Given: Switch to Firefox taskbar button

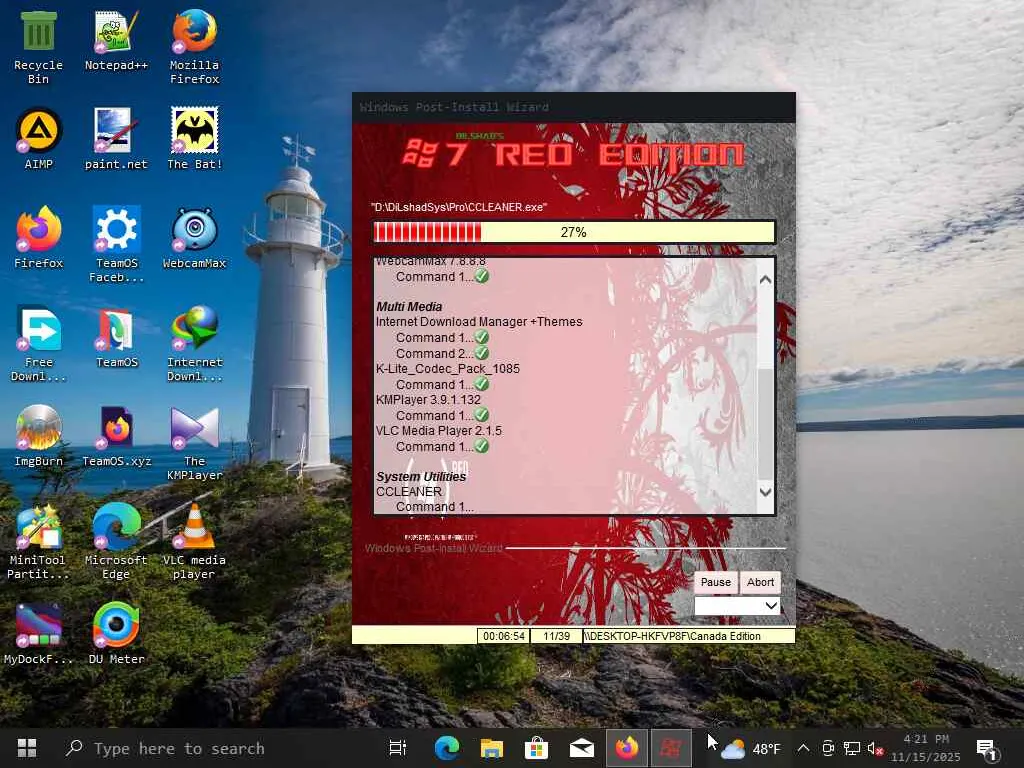Looking at the screenshot, I should click(626, 748).
